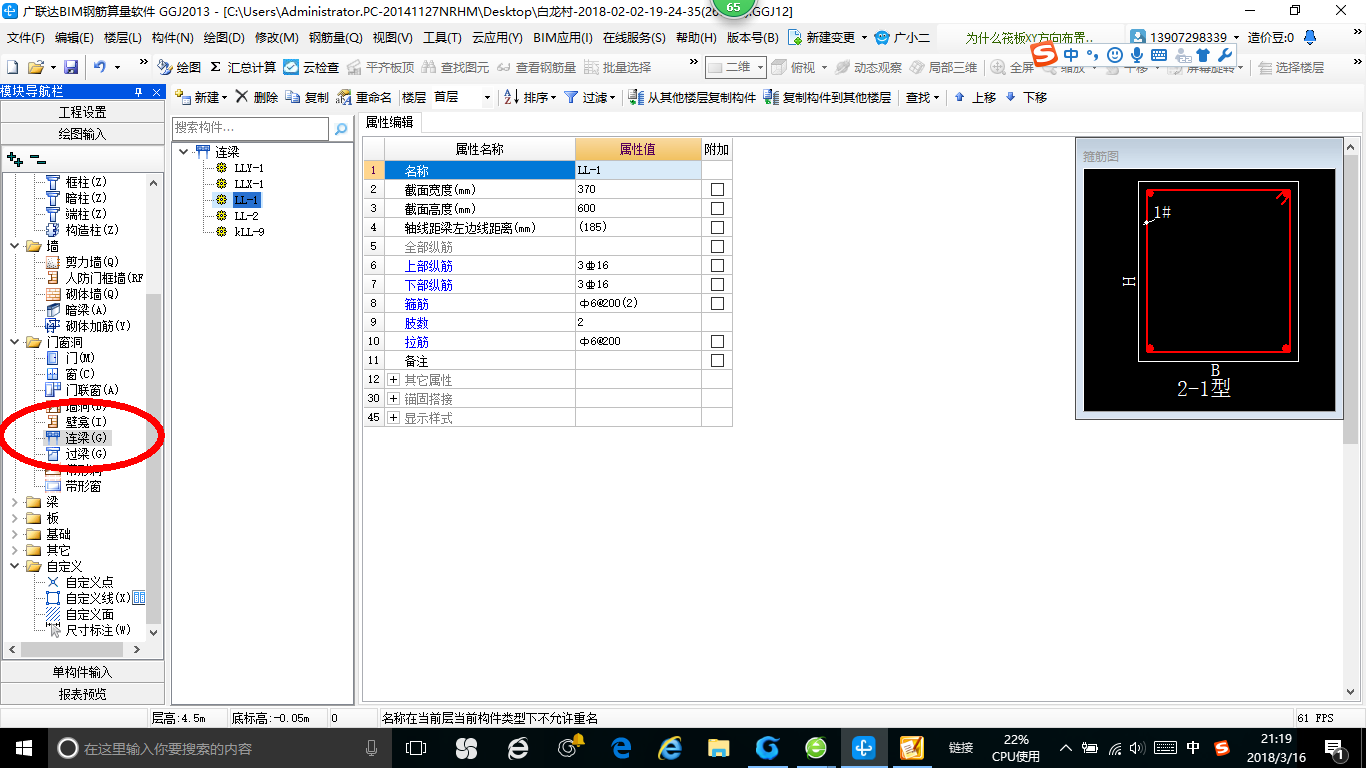Click the notification bell icon
Image resolution: width=1366 pixels, height=768 pixels.
point(1309,37)
